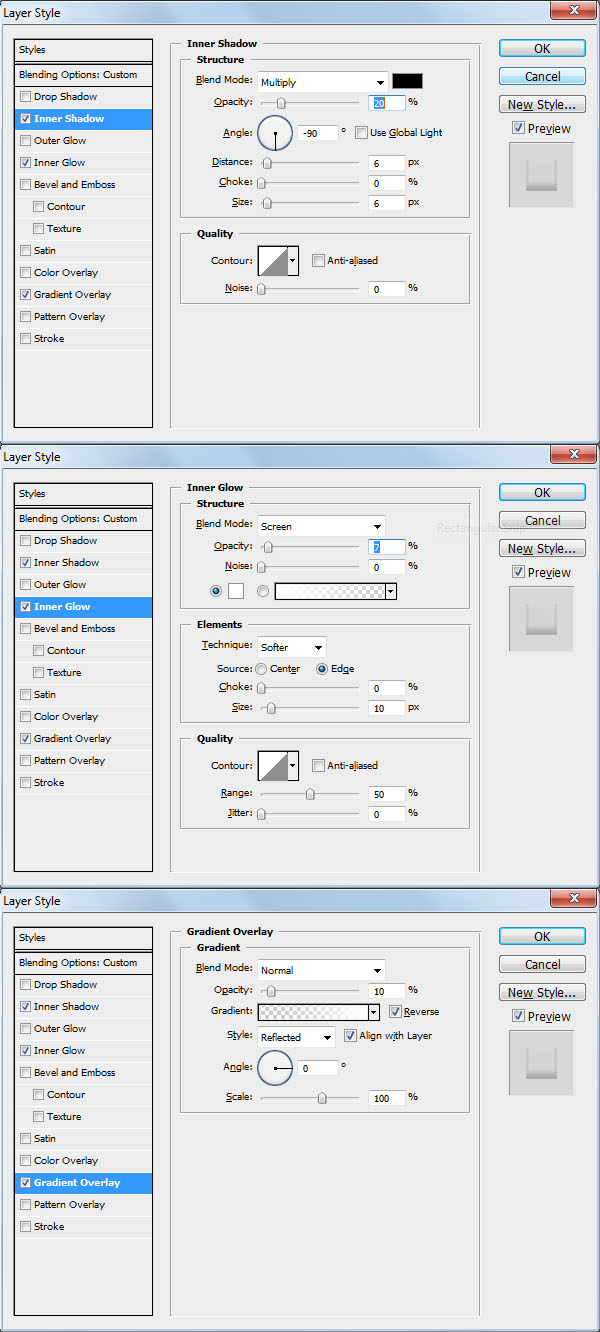Expand gradient picker arrow in Gradient Overlay dialog
Image resolution: width=600 pixels, height=1332 pixels.
(373, 1012)
